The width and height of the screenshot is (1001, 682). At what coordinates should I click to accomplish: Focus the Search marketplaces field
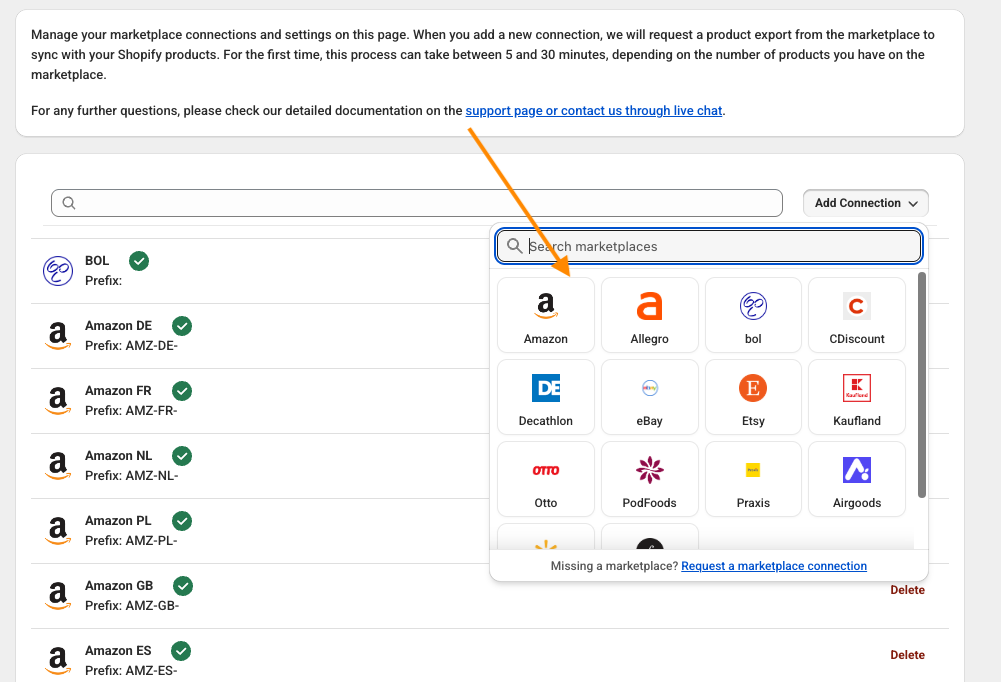tap(709, 246)
